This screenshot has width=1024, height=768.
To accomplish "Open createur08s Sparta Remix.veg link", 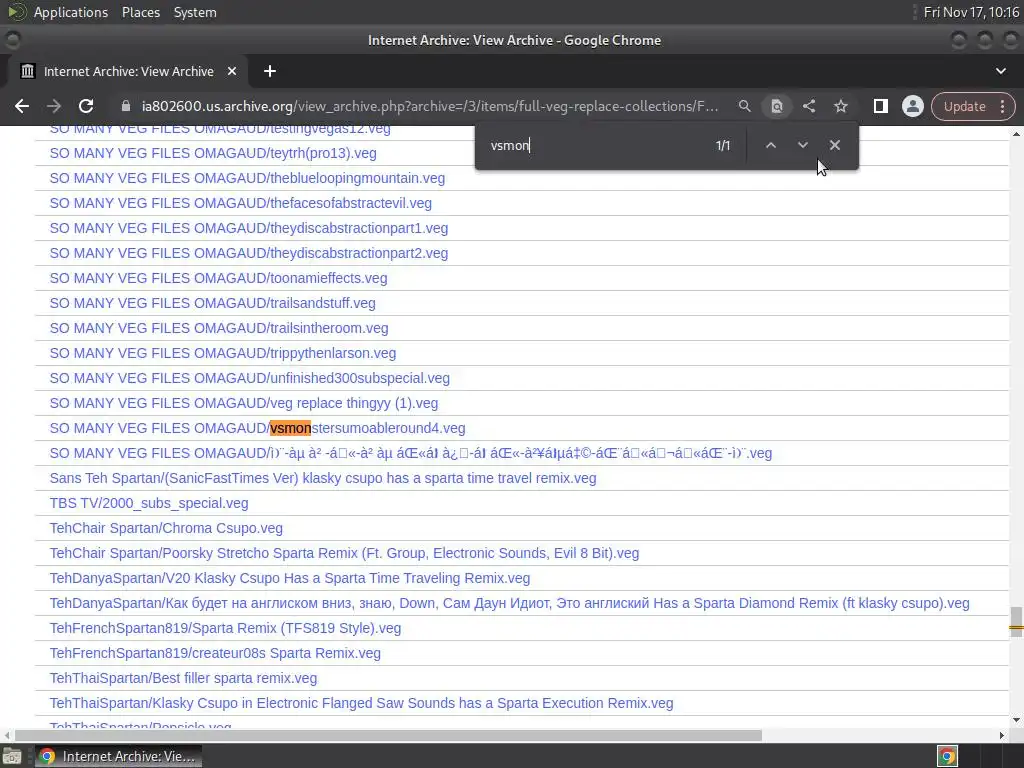I will [215, 653].
